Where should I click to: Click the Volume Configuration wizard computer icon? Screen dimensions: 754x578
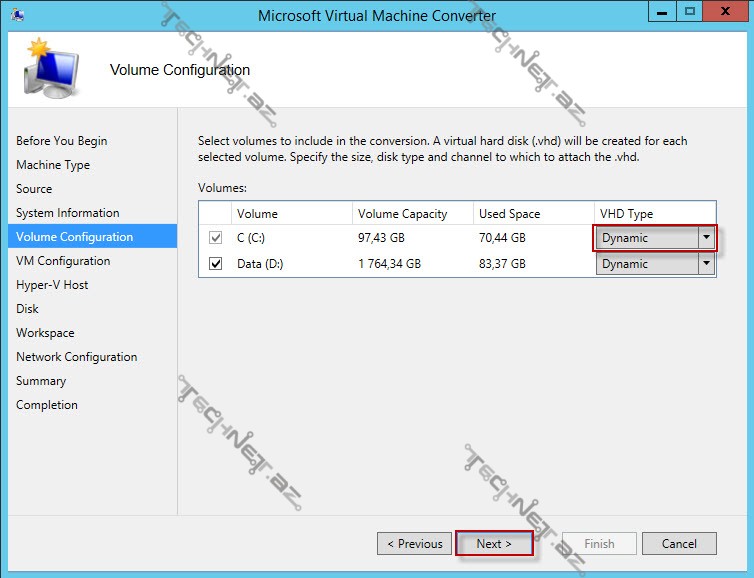[50, 69]
